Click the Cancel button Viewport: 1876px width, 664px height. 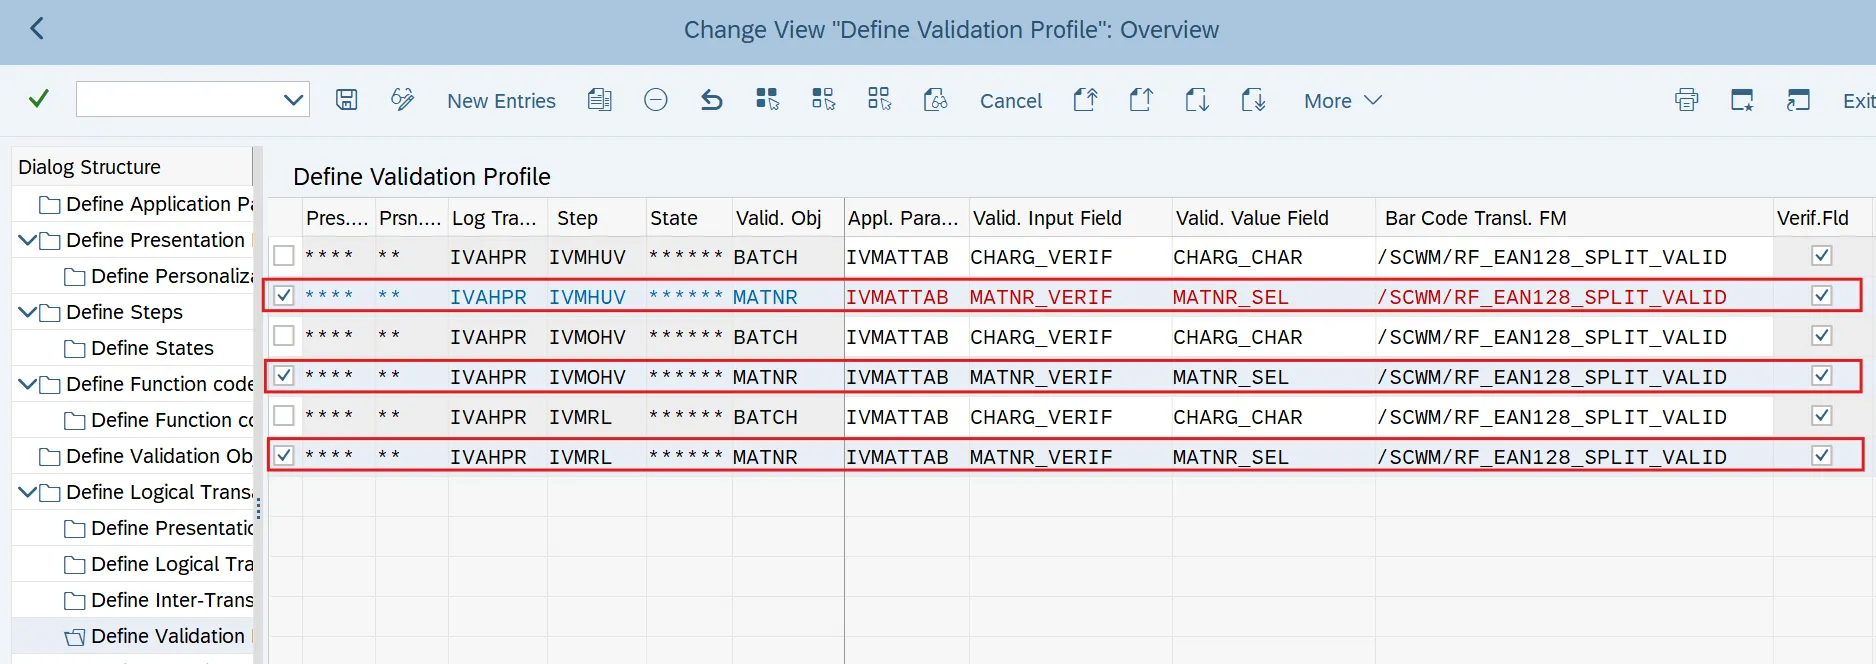(1010, 101)
